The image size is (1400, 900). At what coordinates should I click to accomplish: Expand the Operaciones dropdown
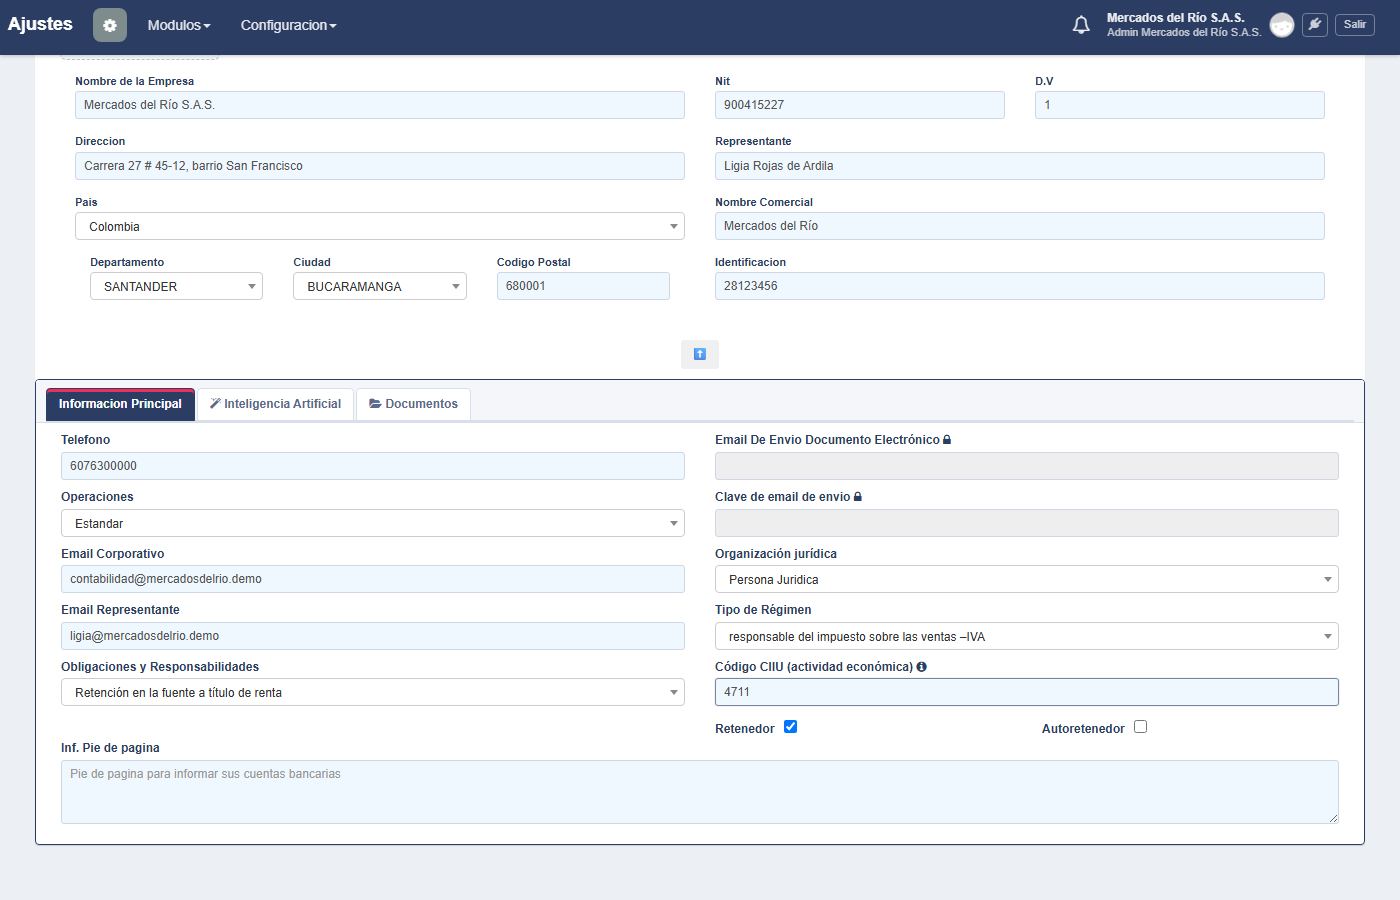tap(373, 523)
